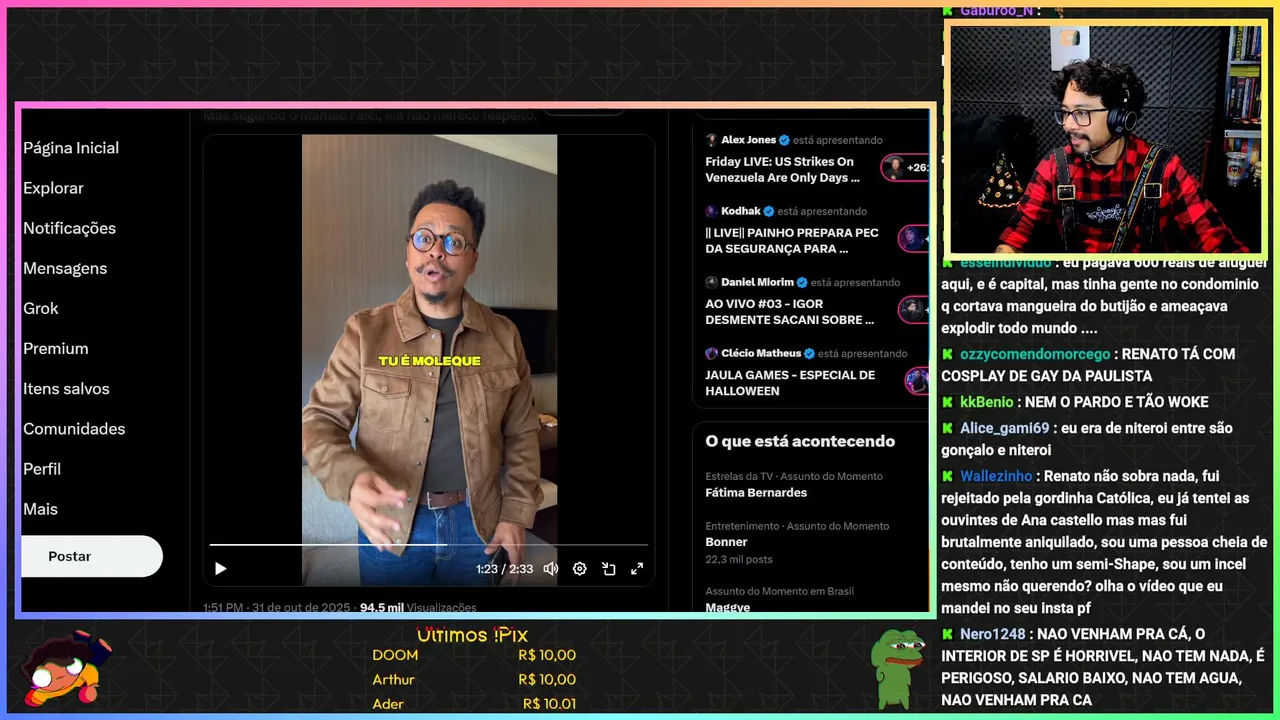Click Arthur R$ 10,00 donation row
The image size is (1280, 720).
coord(474,679)
